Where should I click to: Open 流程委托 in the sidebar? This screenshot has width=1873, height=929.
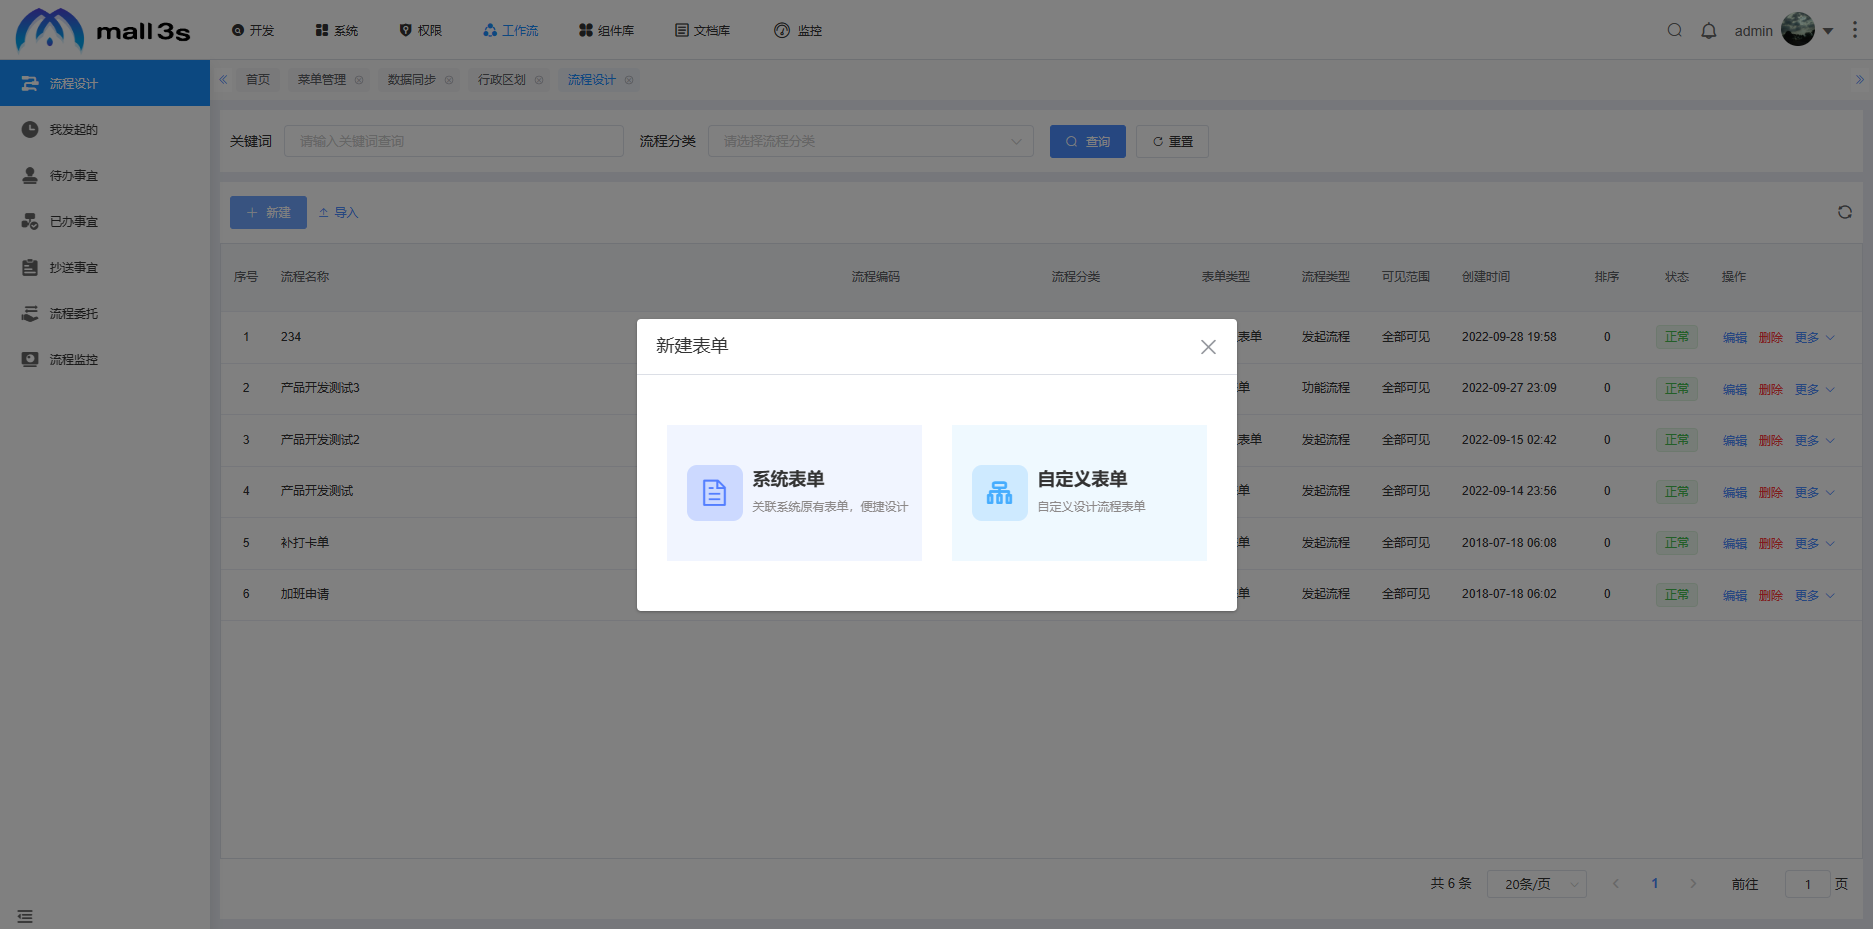click(105, 313)
